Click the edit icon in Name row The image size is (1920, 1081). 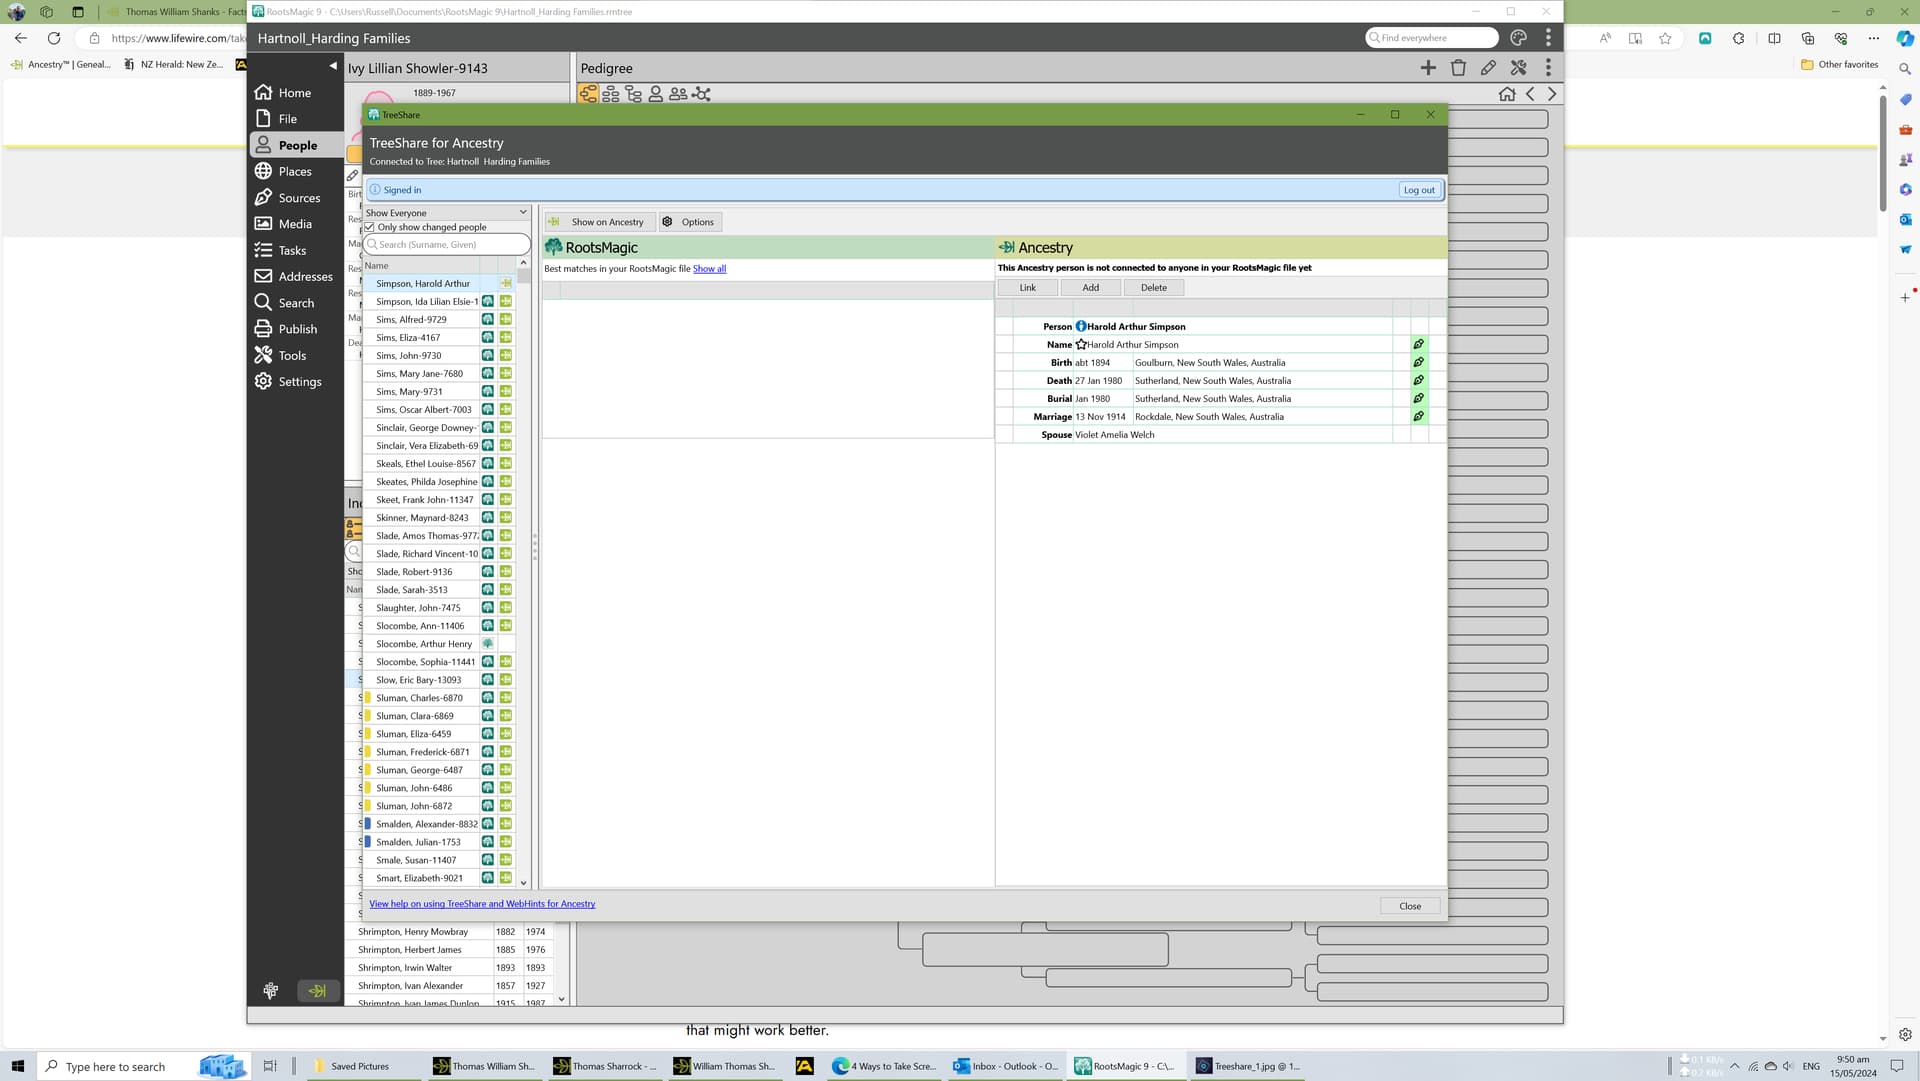pyautogui.click(x=1418, y=345)
